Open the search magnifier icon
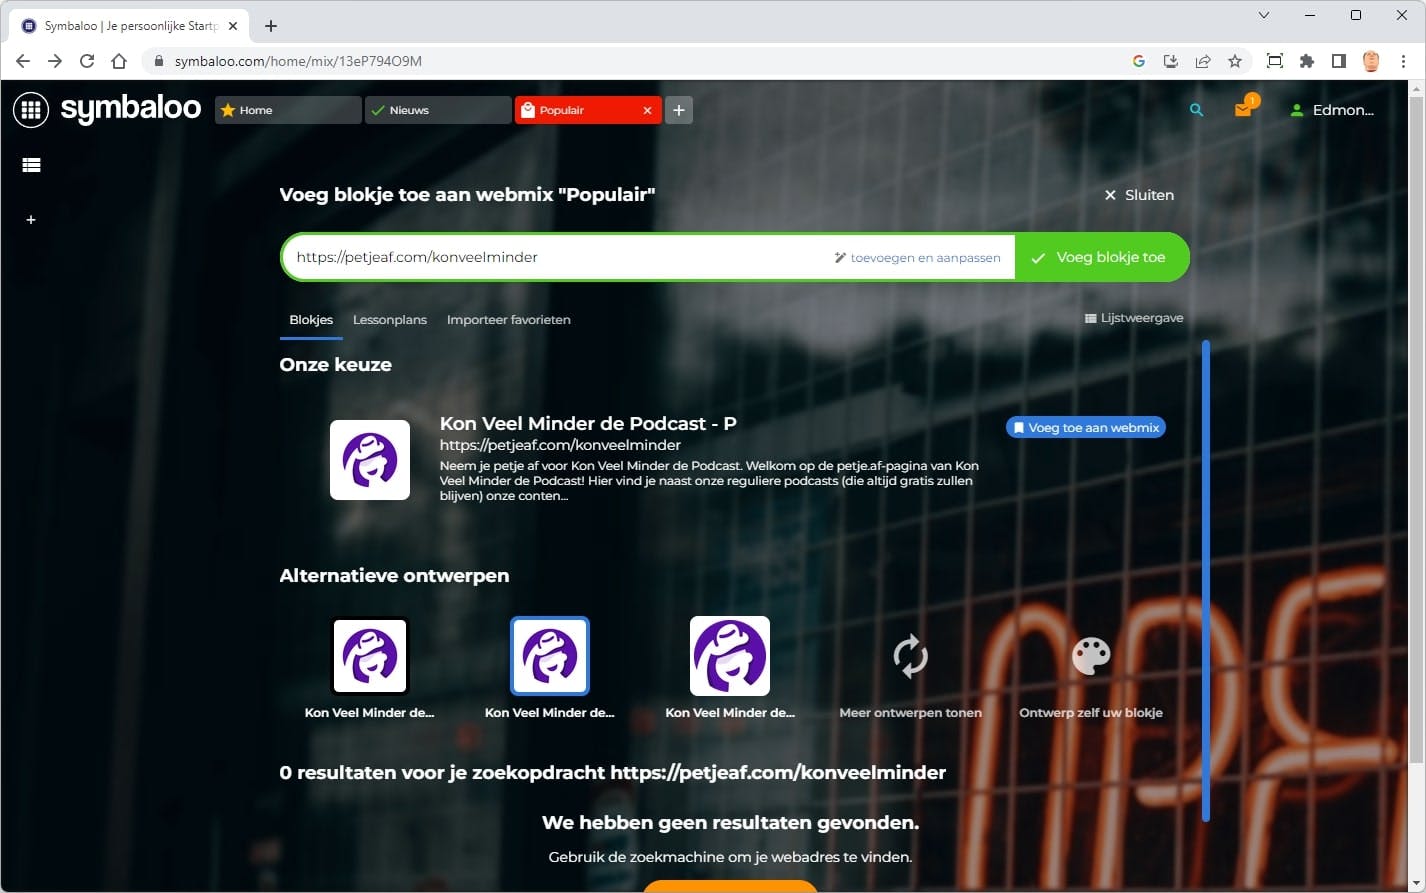Screen dimensions: 1426x893 [x=1196, y=110]
